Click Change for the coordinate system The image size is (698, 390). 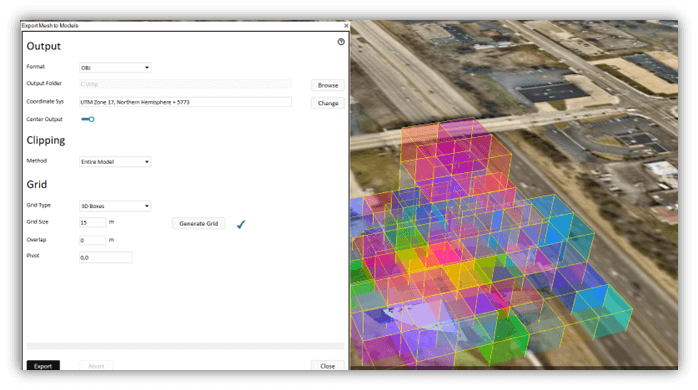point(328,103)
